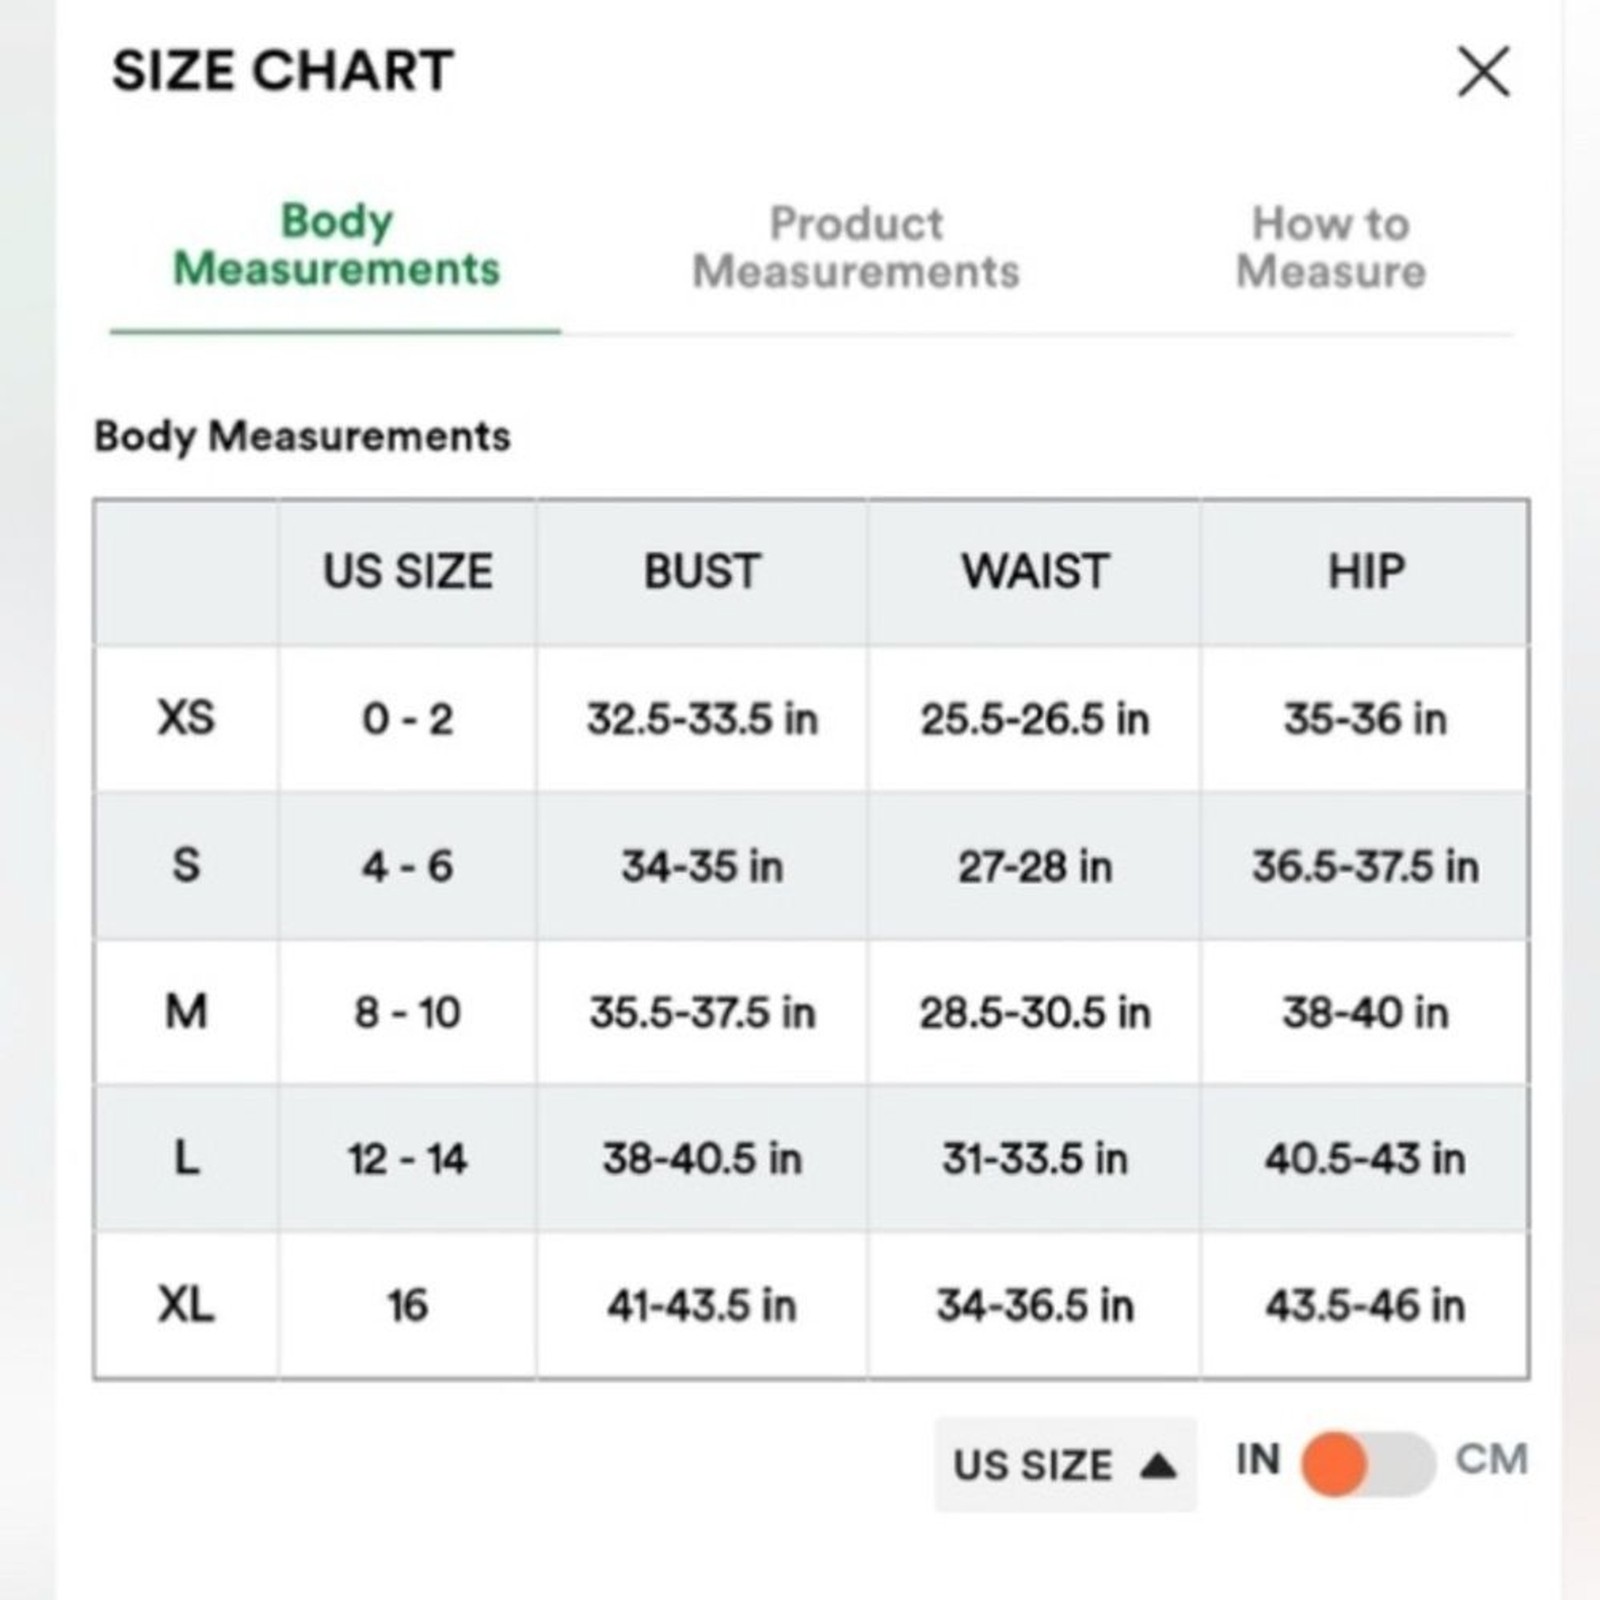Open the US SIZE region dropdown
This screenshot has width=1600, height=1600.
coord(1064,1465)
